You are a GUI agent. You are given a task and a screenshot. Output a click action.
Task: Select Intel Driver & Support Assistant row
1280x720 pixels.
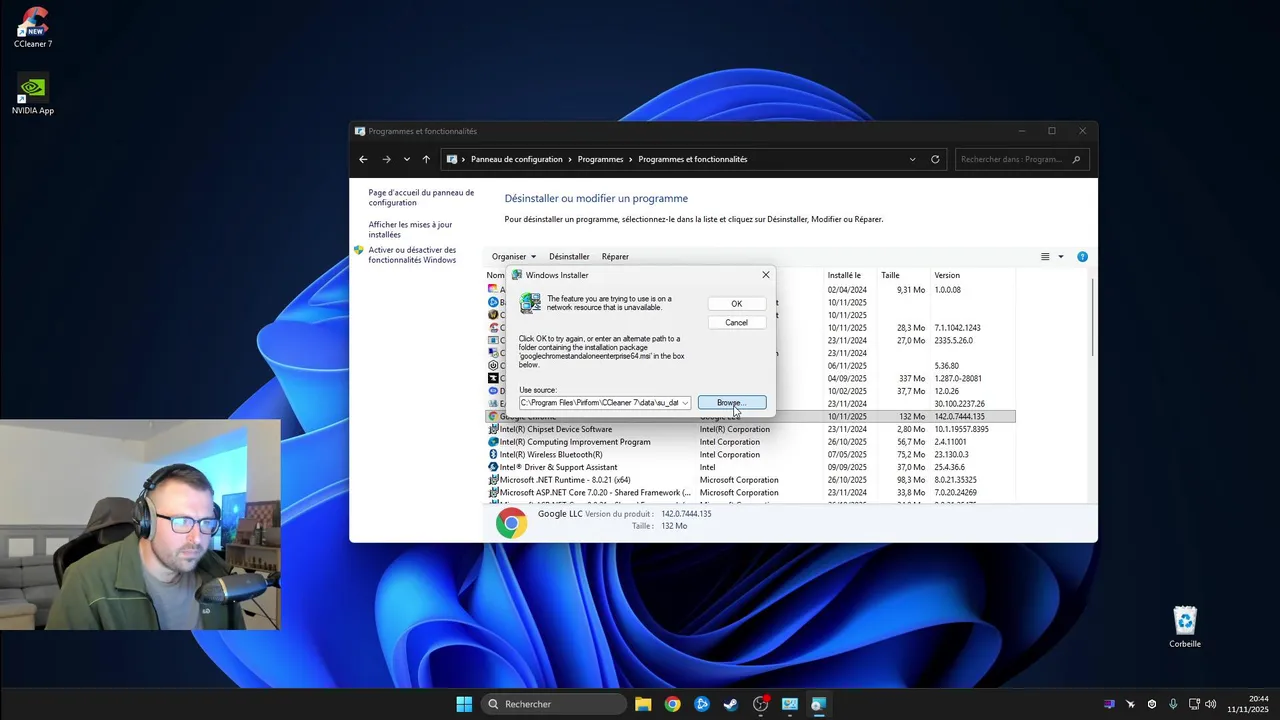(750, 467)
